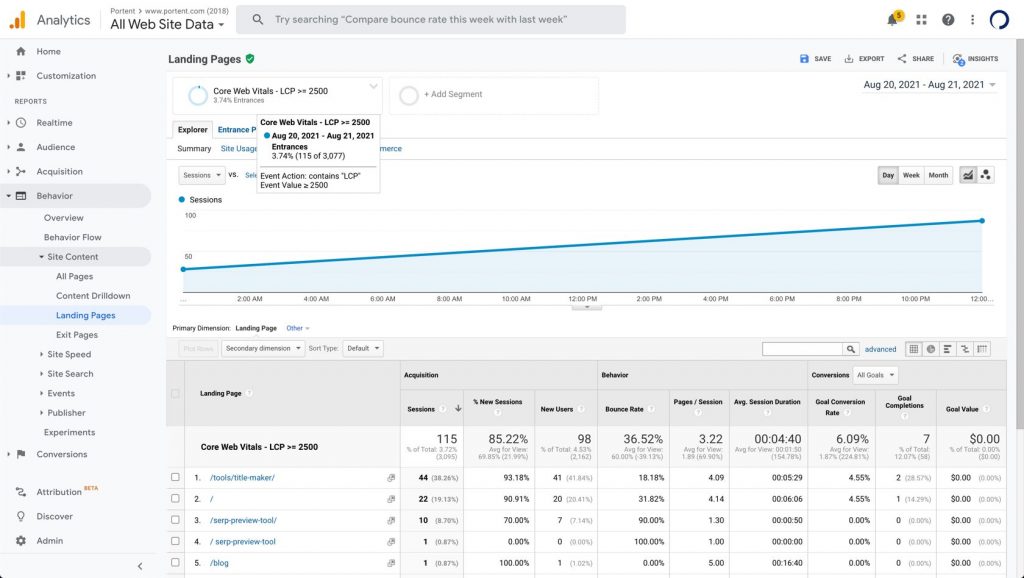Open the /blog landing page link

pyautogui.click(x=219, y=563)
